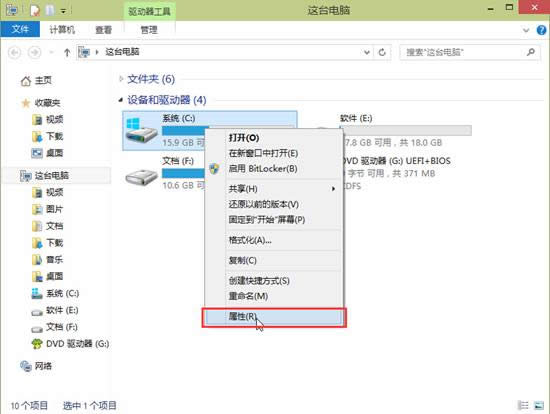Expand the 共享(H) submenu arrow

pos(334,189)
